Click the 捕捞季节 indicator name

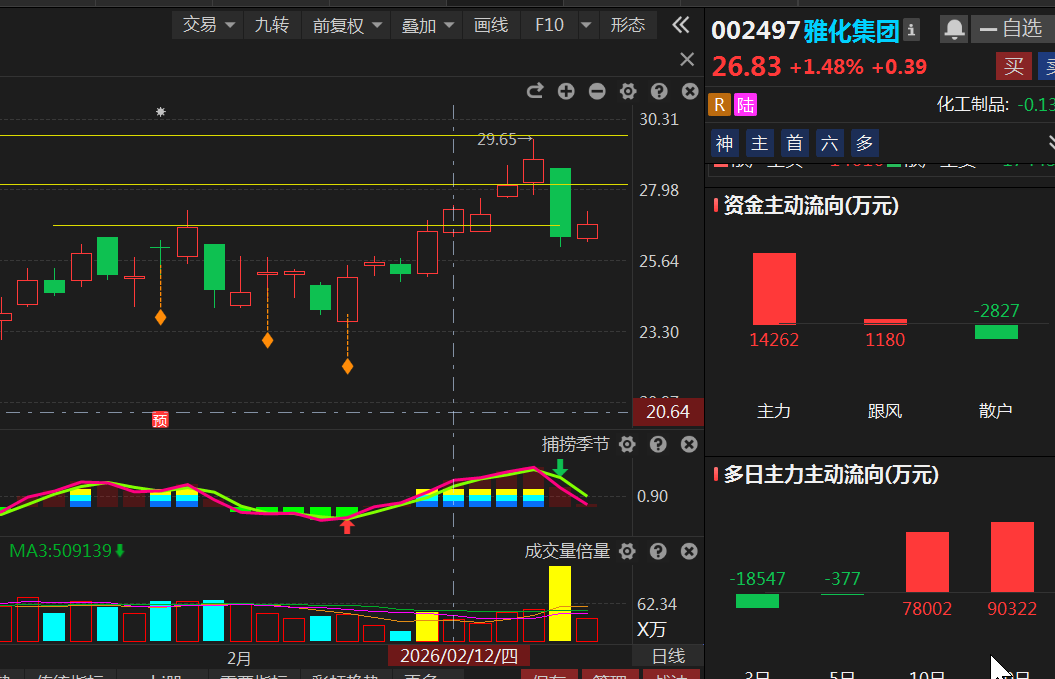point(575,444)
